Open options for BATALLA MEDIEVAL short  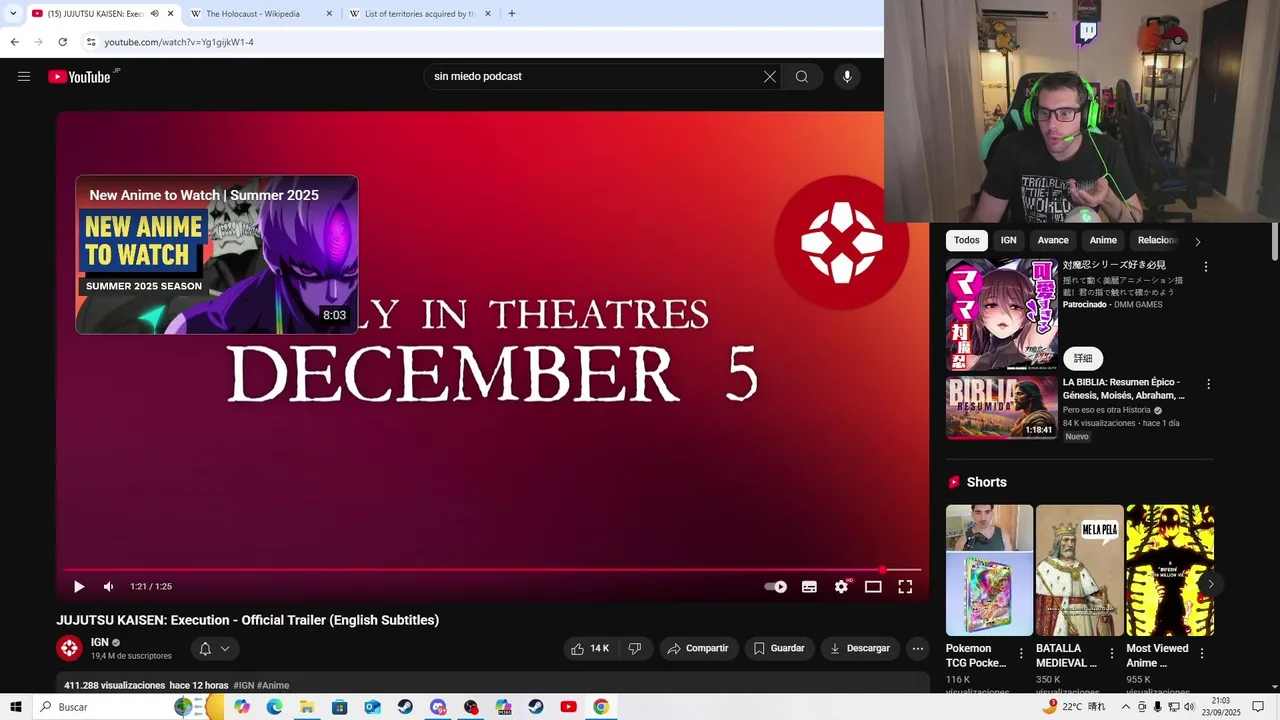tap(1111, 653)
